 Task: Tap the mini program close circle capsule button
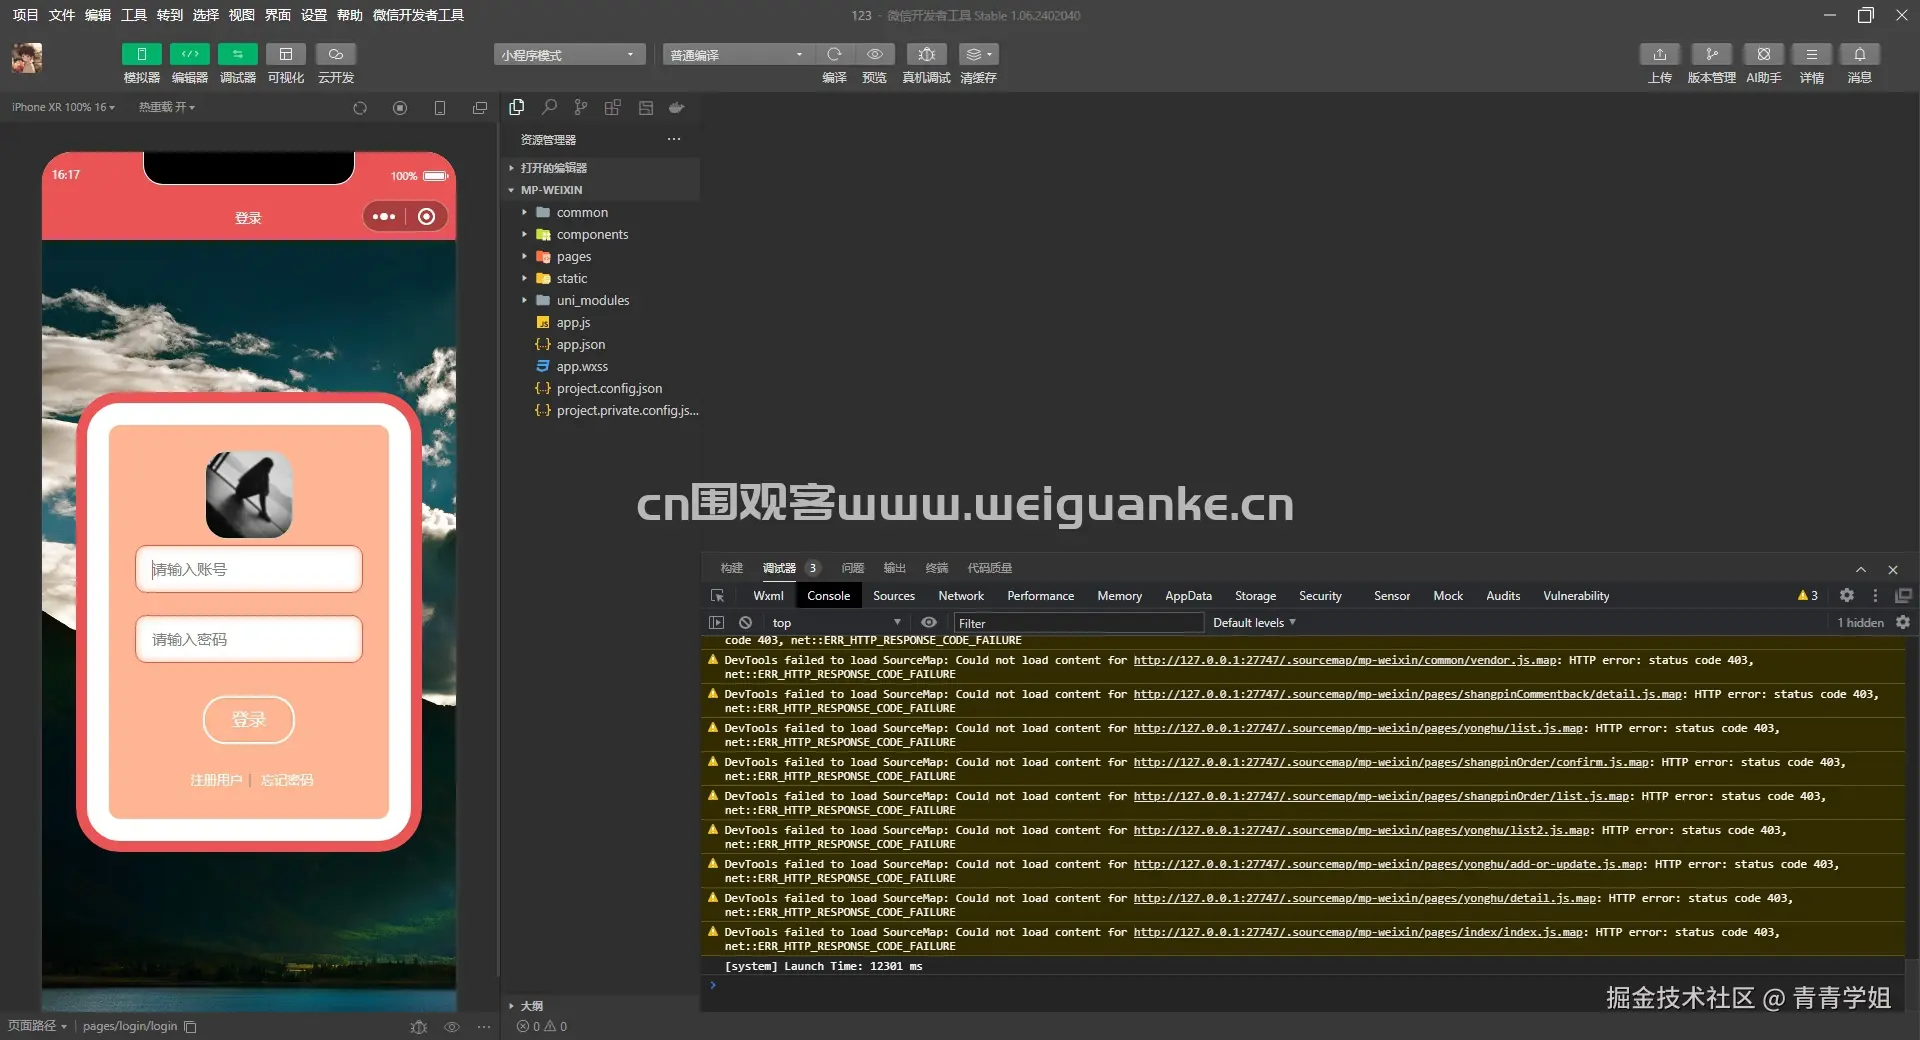[427, 217]
